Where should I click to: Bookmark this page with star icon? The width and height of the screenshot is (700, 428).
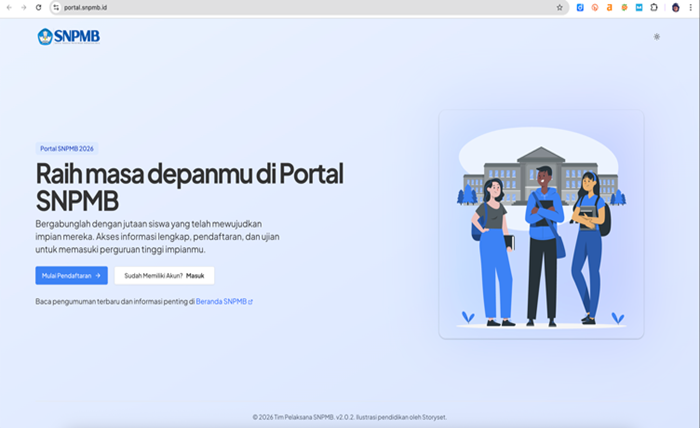pos(559,8)
